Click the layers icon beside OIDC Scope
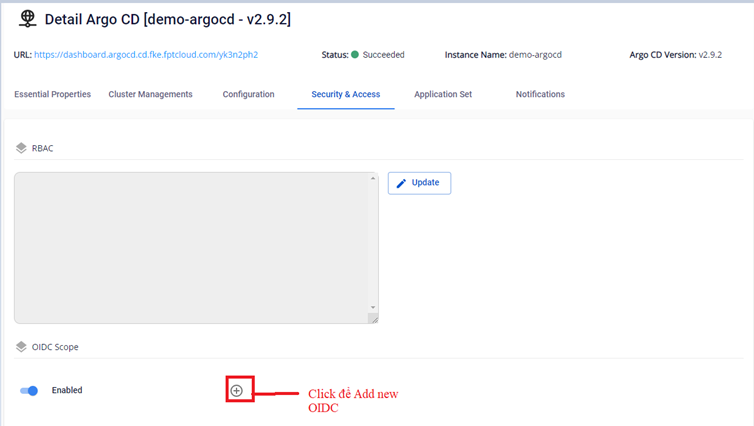 coord(21,347)
